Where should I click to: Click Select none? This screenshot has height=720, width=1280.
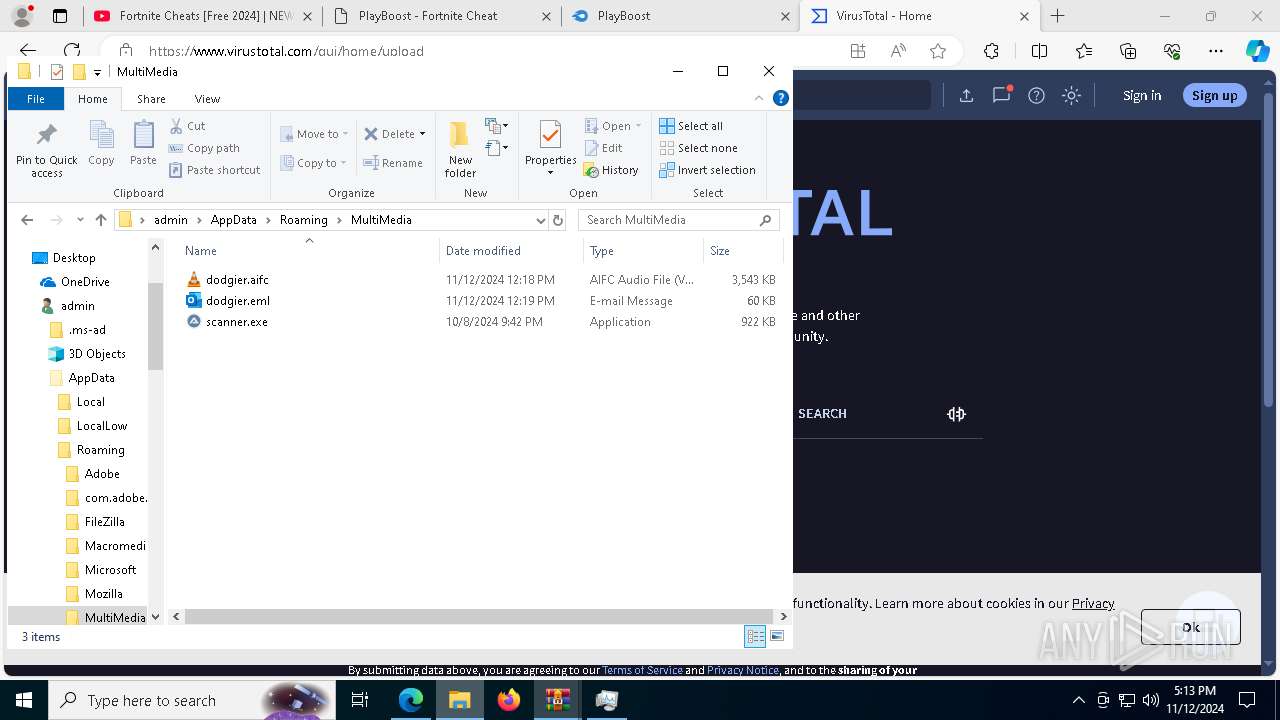pyautogui.click(x=698, y=148)
